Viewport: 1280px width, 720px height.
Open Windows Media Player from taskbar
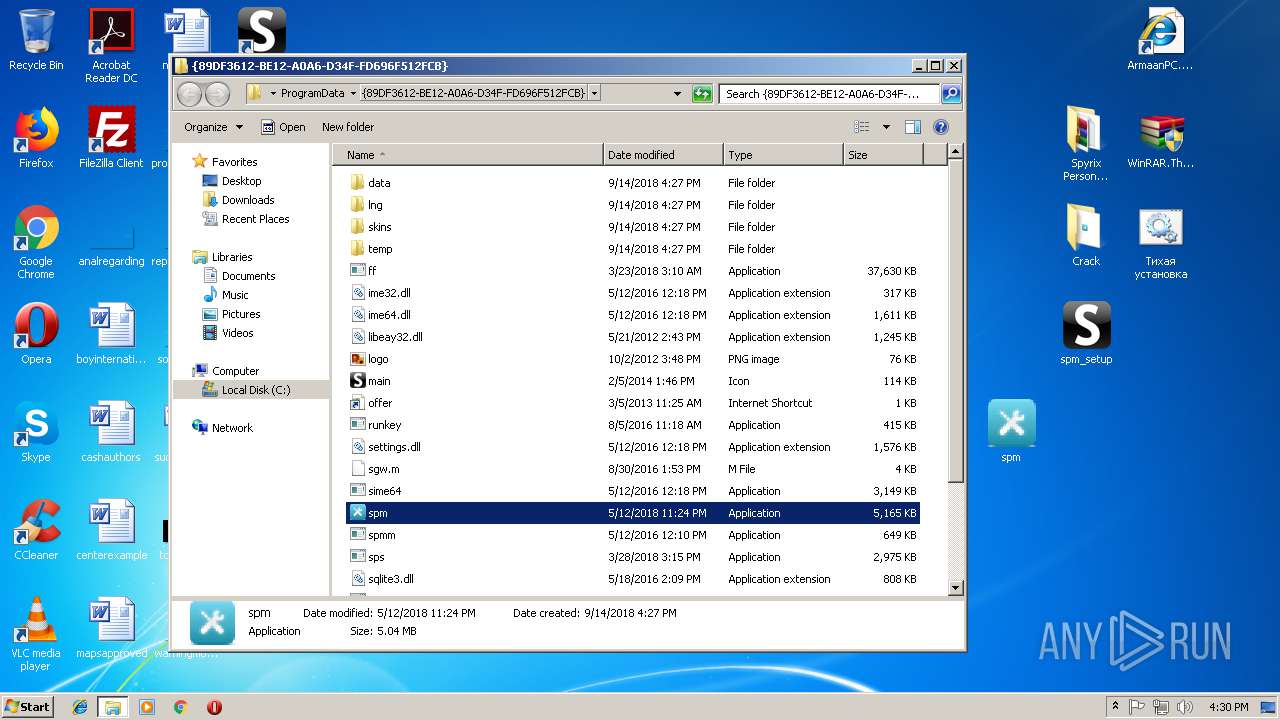click(x=147, y=707)
